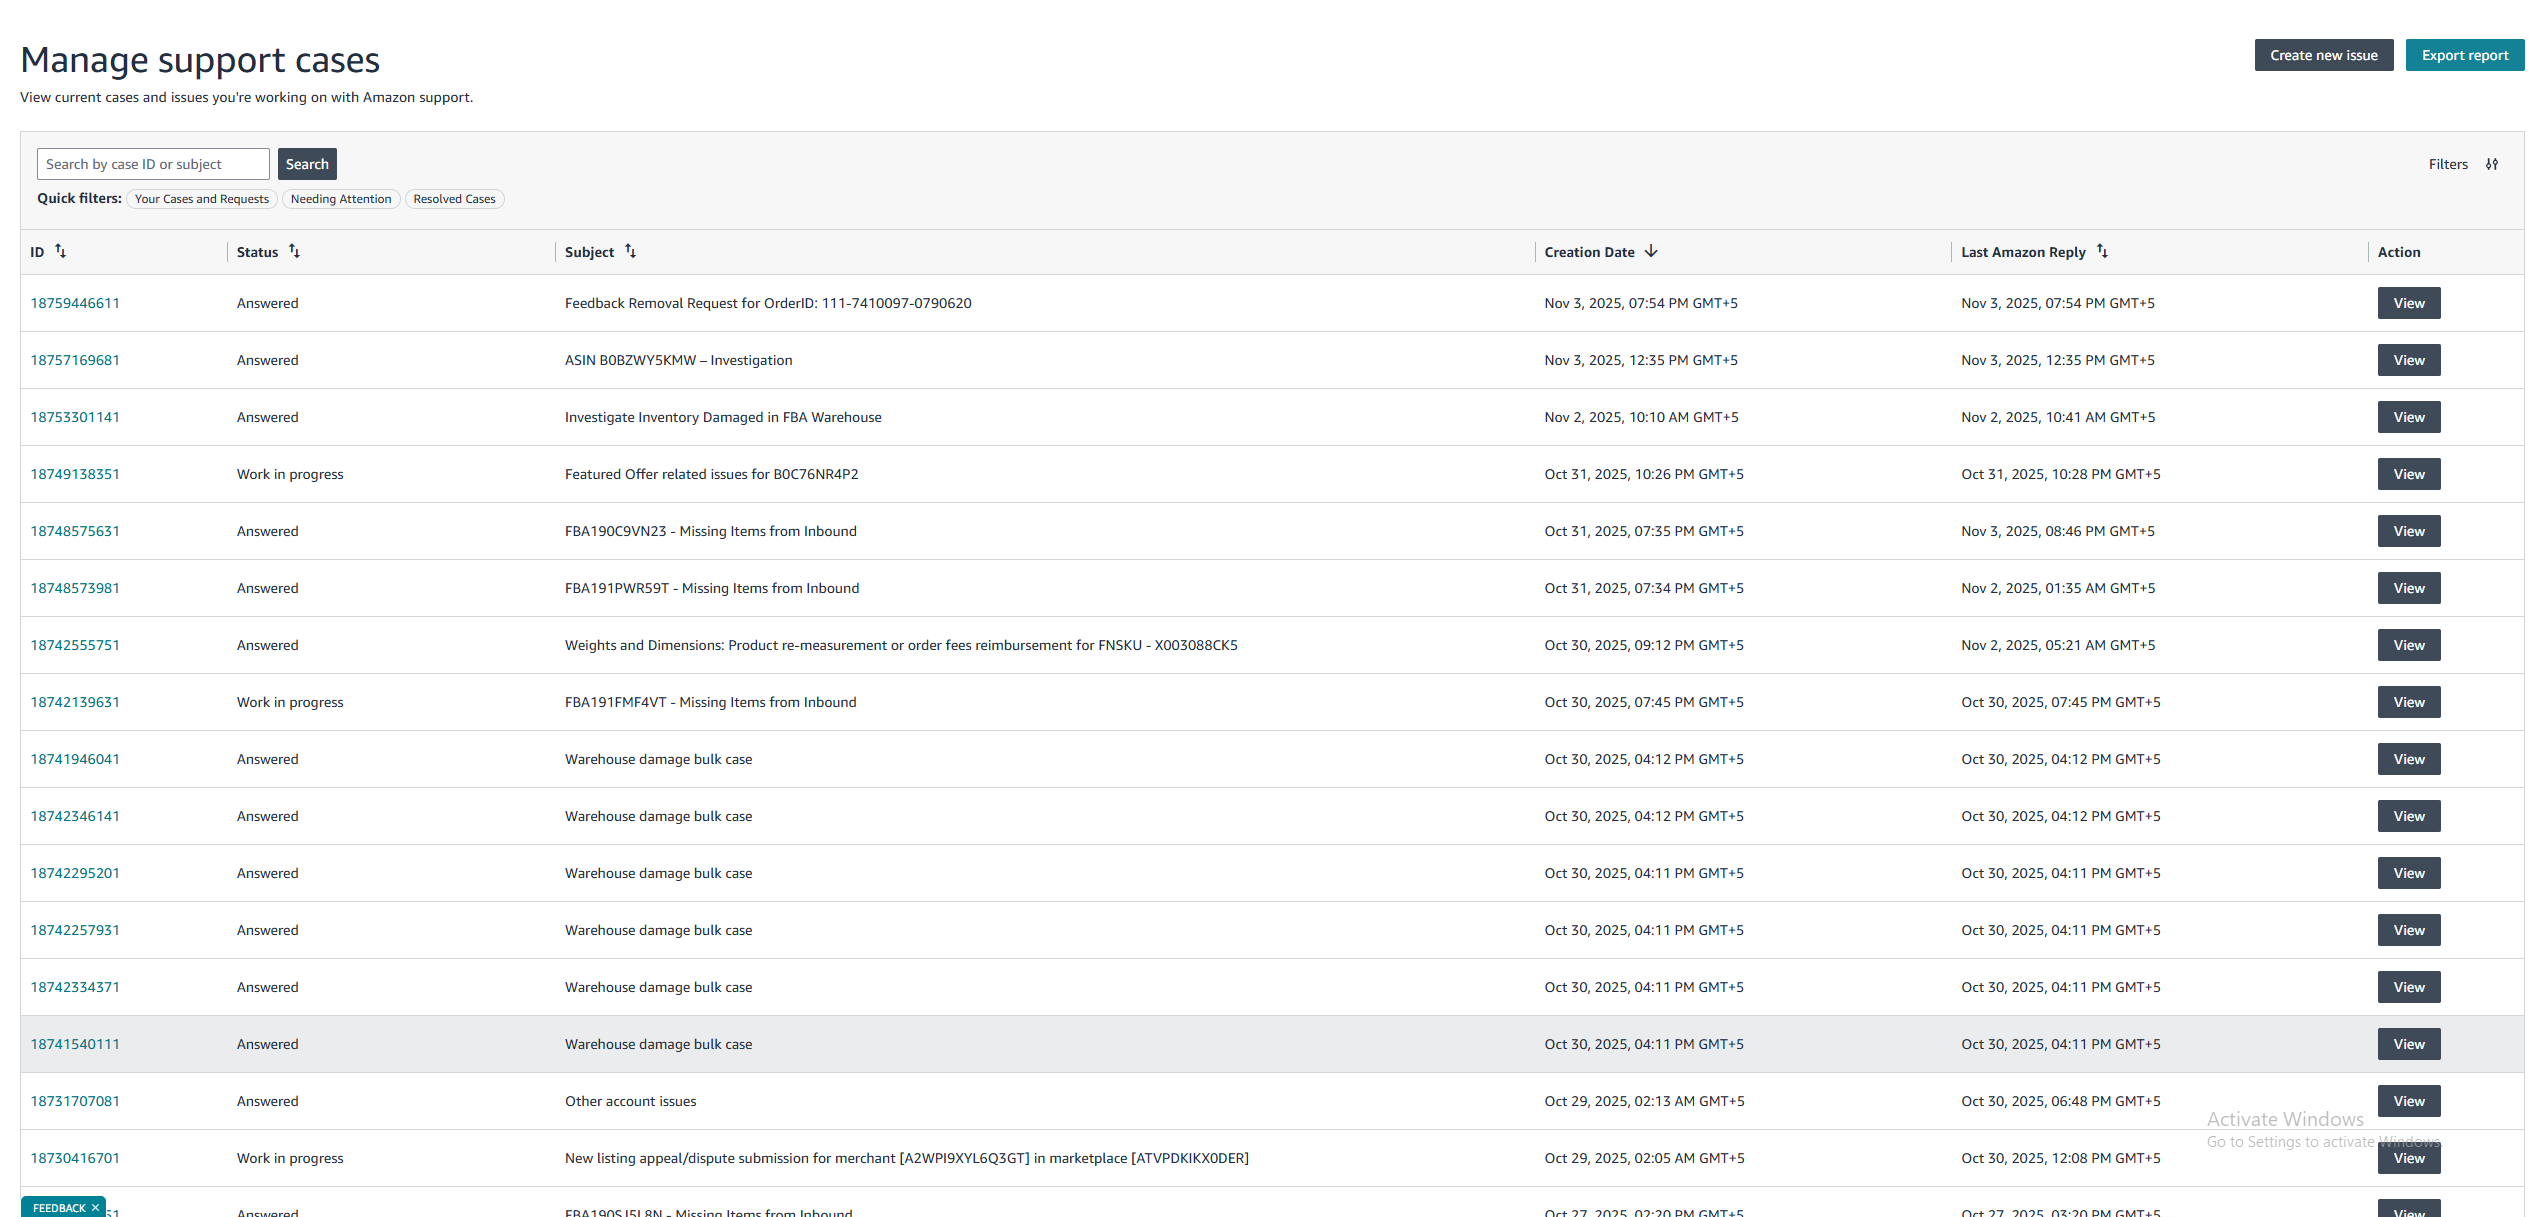Open case 18731707081 link
The height and width of the screenshot is (1217, 2542).
(75, 1101)
